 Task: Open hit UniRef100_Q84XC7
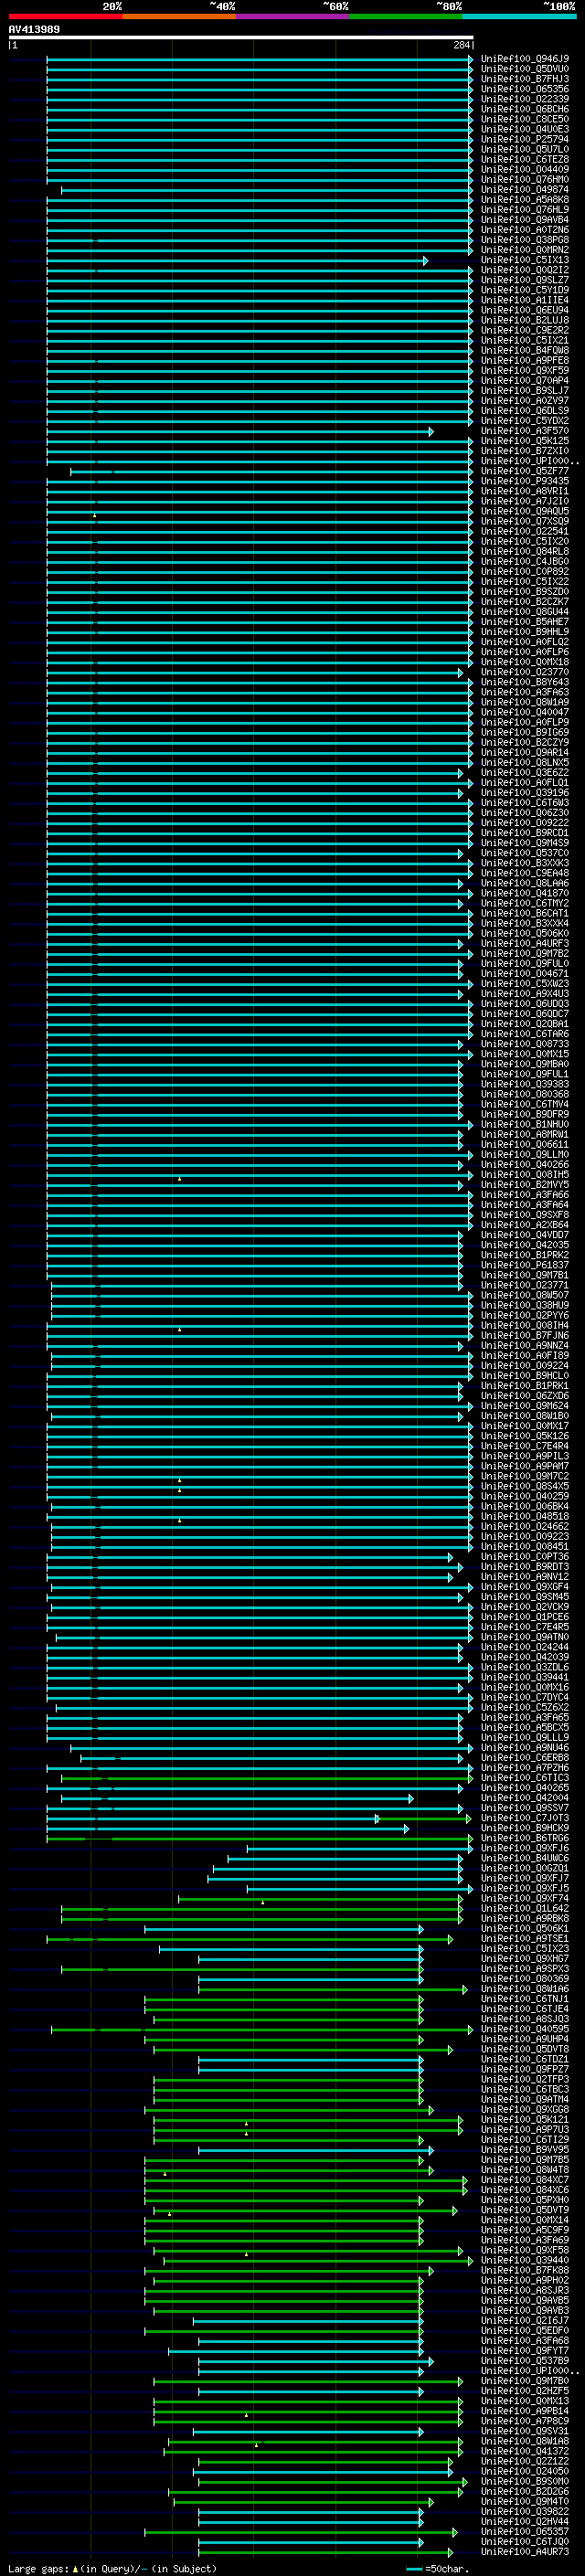pyautogui.click(x=525, y=2180)
